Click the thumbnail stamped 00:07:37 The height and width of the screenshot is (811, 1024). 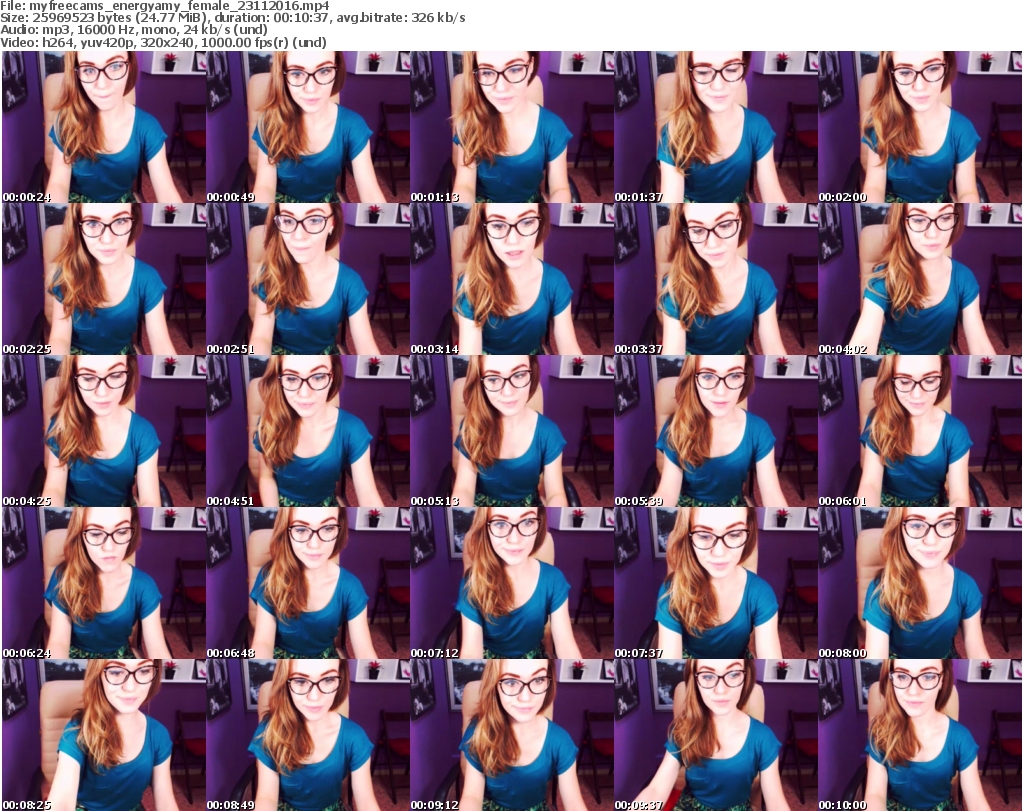[x=716, y=583]
